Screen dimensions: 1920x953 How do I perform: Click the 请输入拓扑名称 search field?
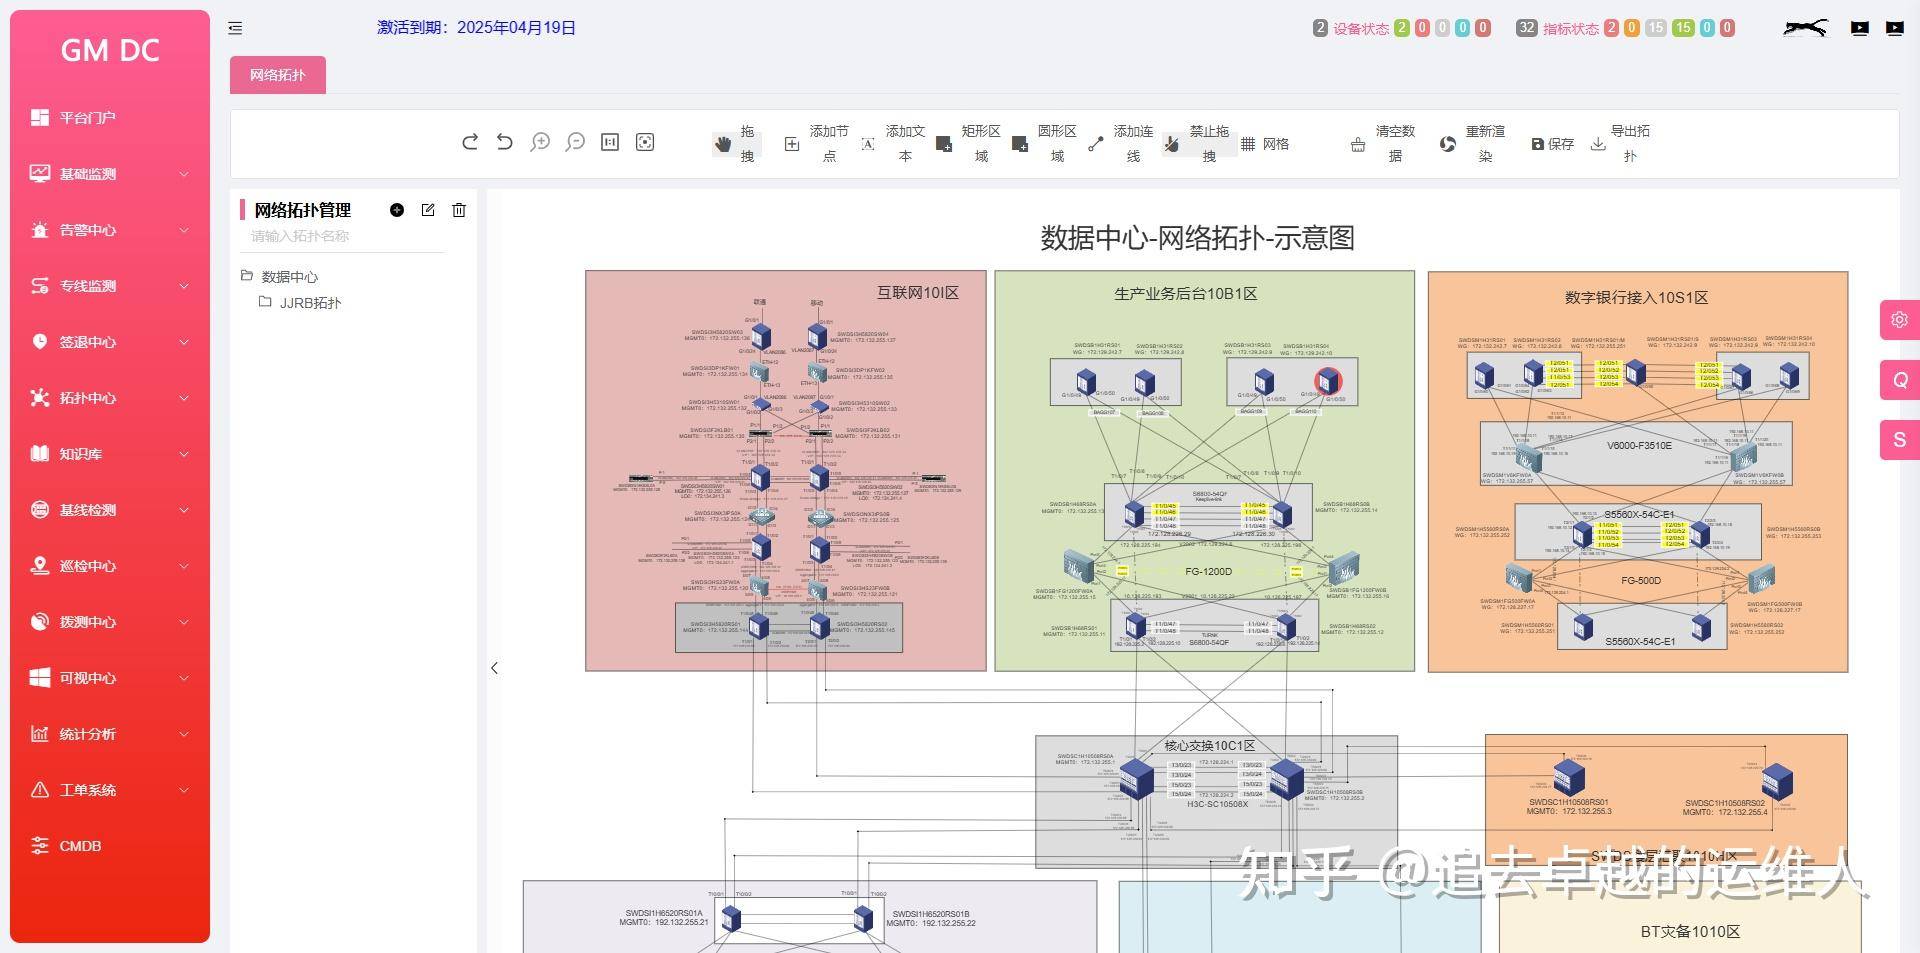coord(342,237)
